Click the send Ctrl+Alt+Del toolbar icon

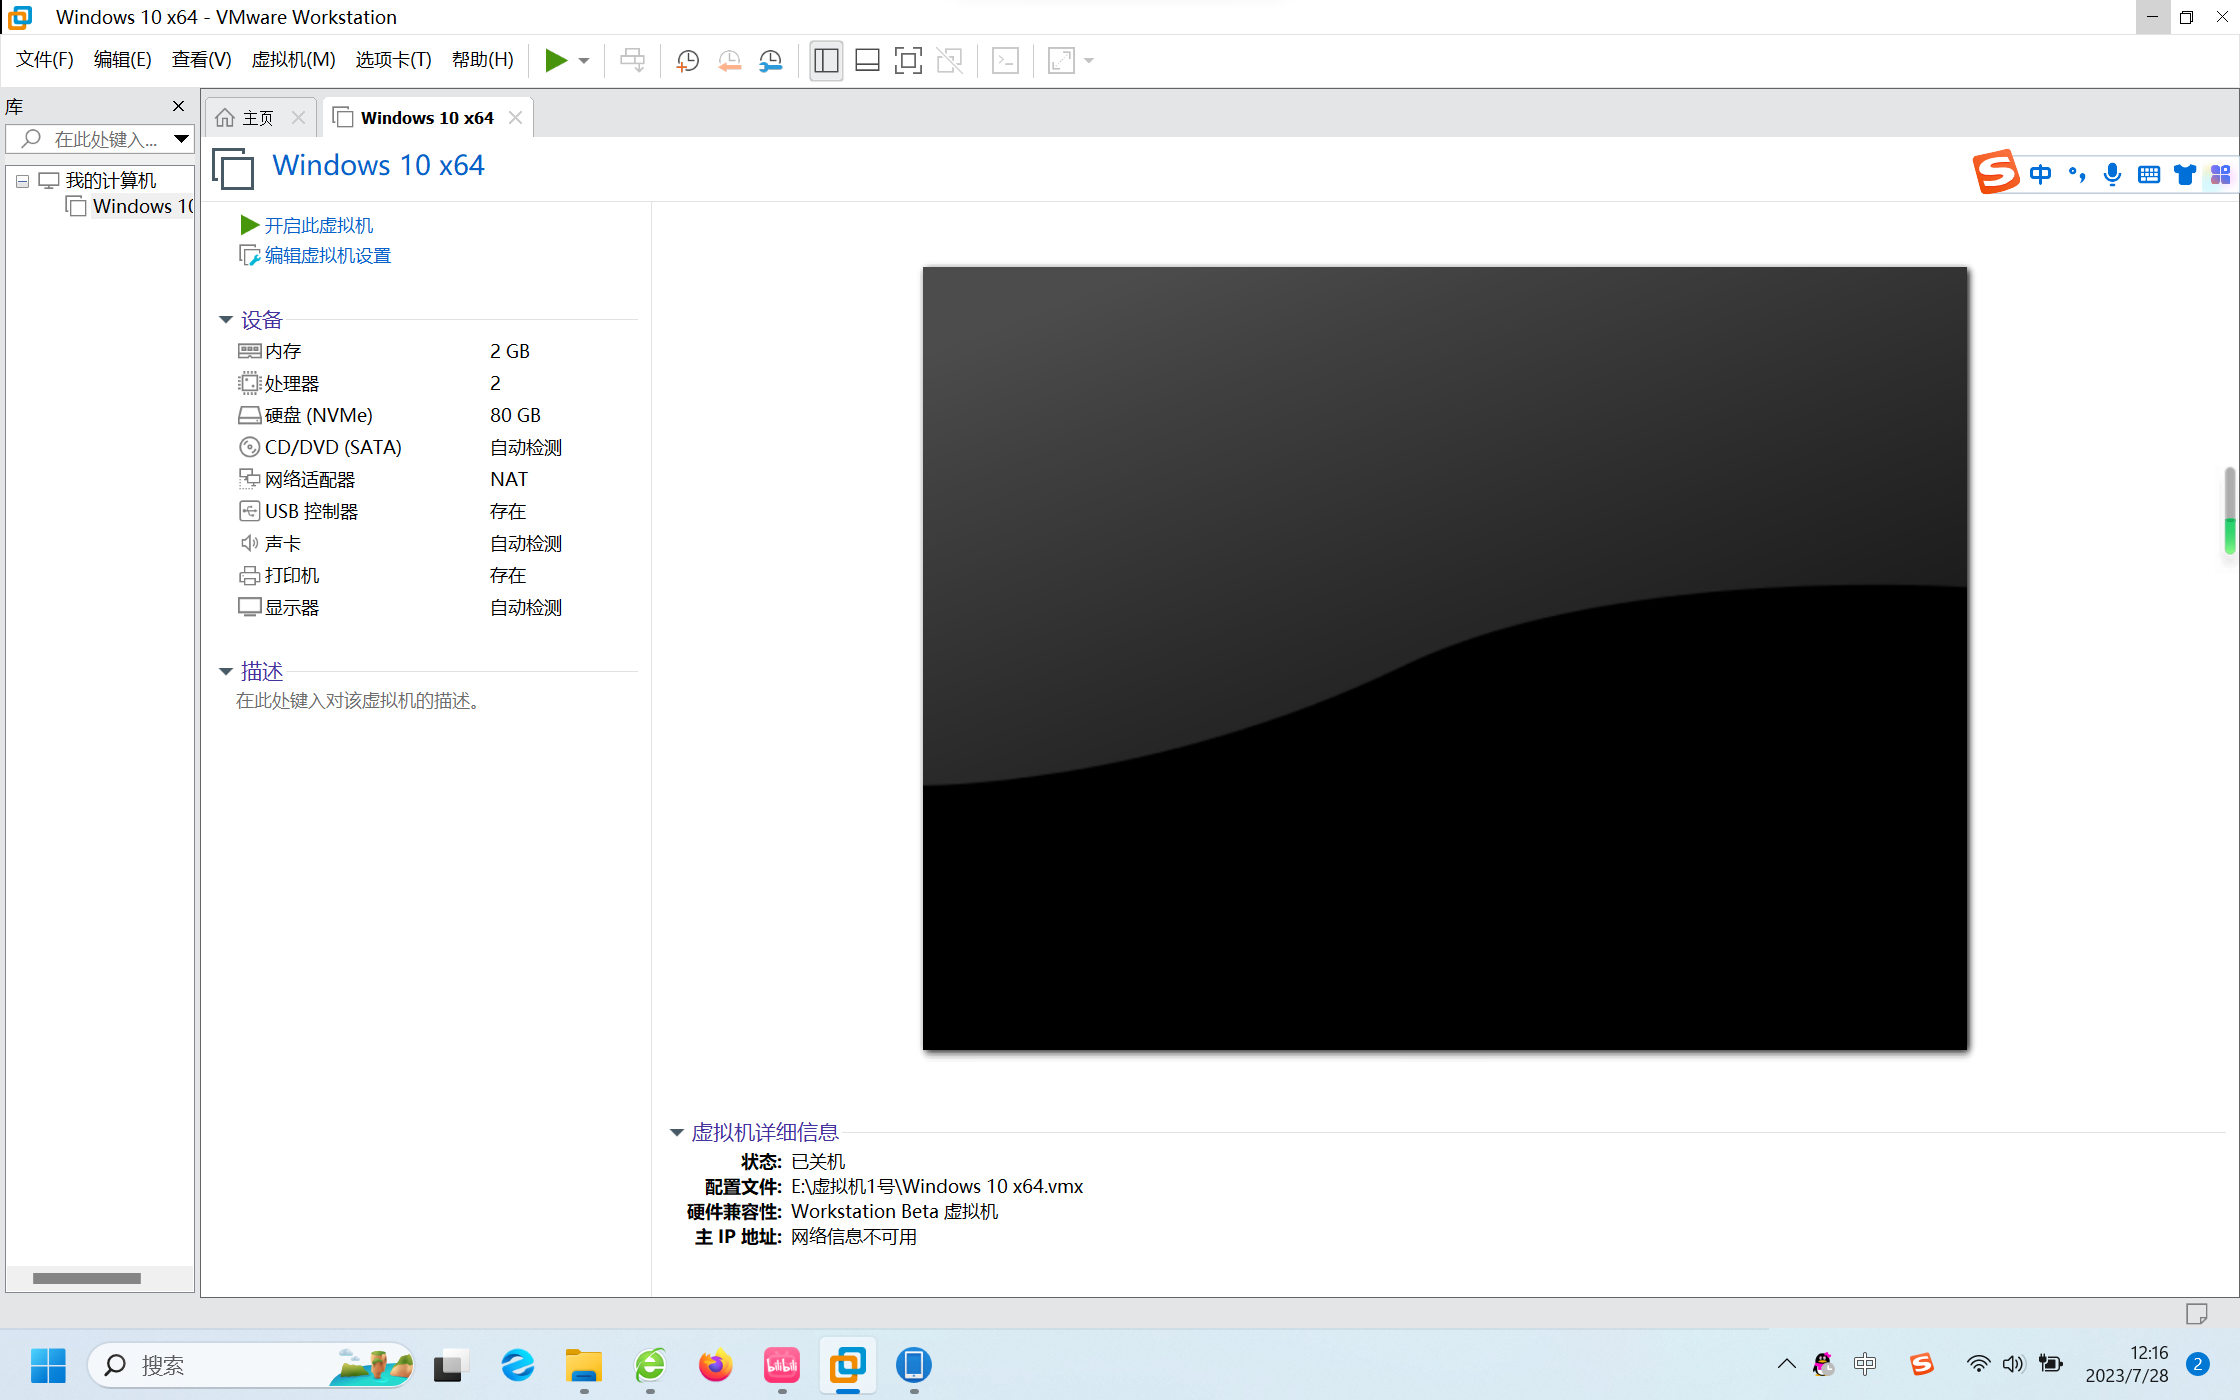632,61
